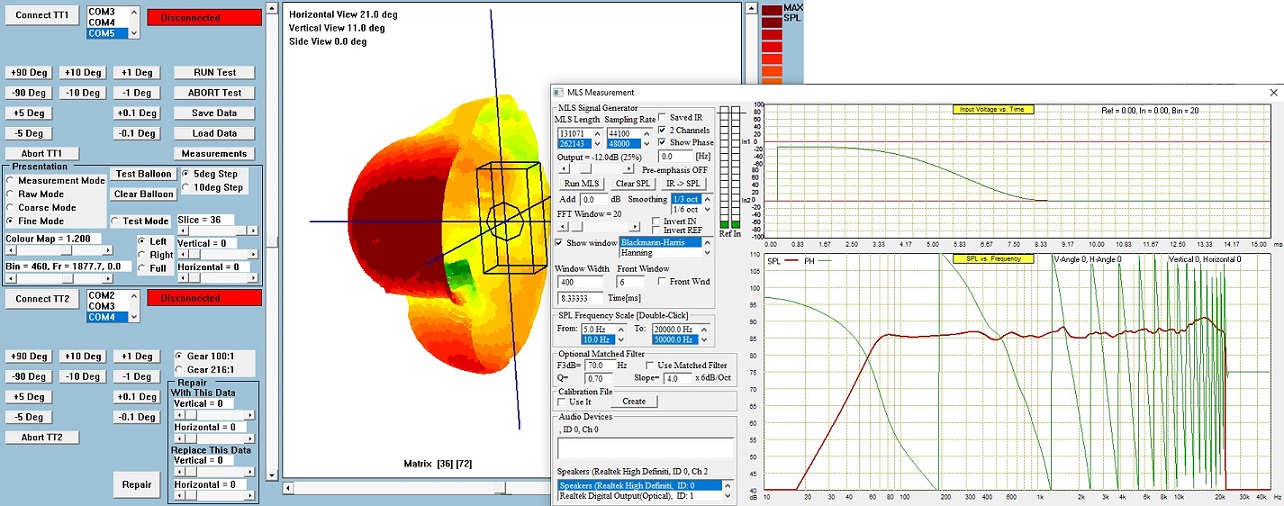Click the Clear SPL button
The image size is (1284, 506).
click(632, 184)
